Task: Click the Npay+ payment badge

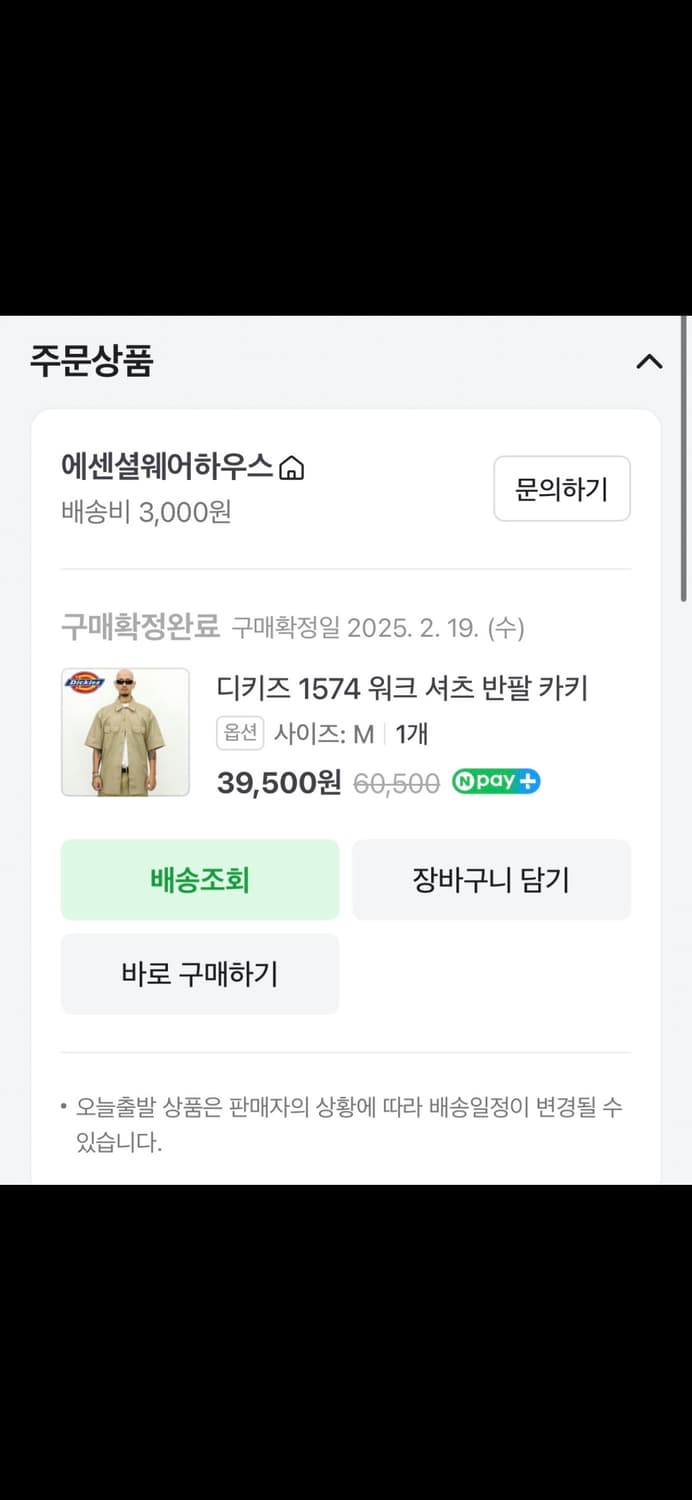Action: (x=496, y=783)
